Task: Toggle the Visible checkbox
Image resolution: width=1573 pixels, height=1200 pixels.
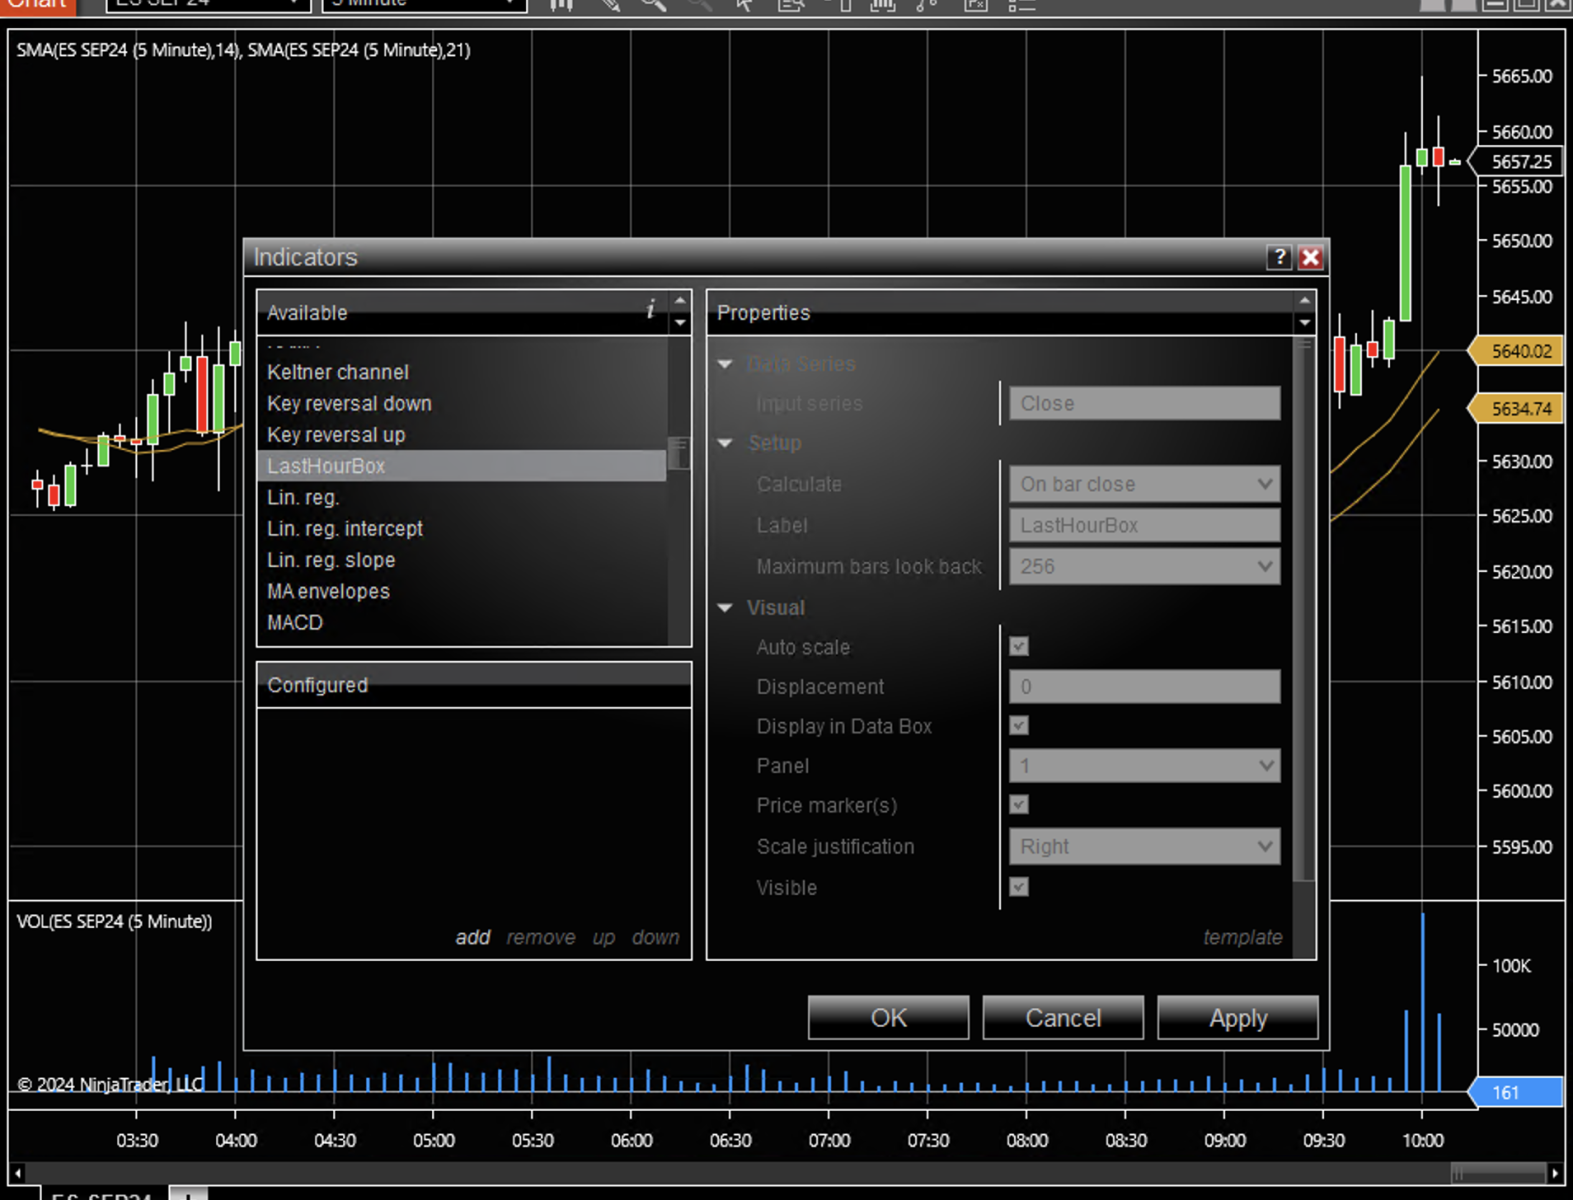Action: pos(1019,887)
